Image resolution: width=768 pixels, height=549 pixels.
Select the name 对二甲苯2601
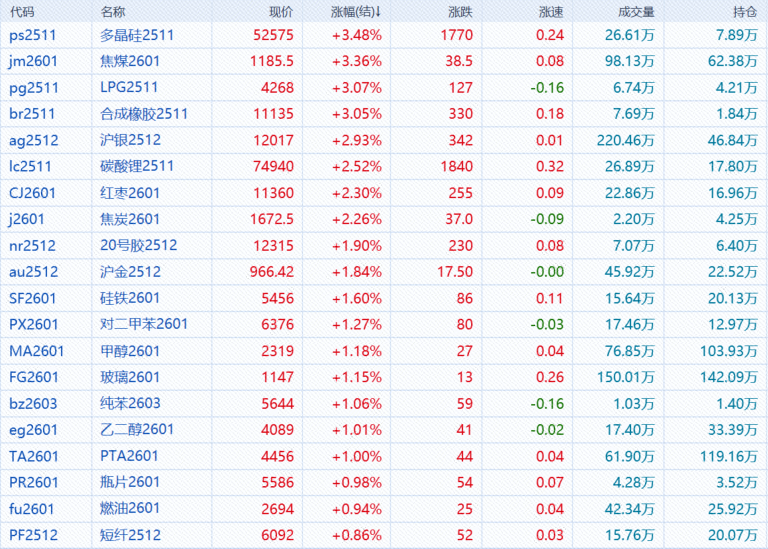144,324
